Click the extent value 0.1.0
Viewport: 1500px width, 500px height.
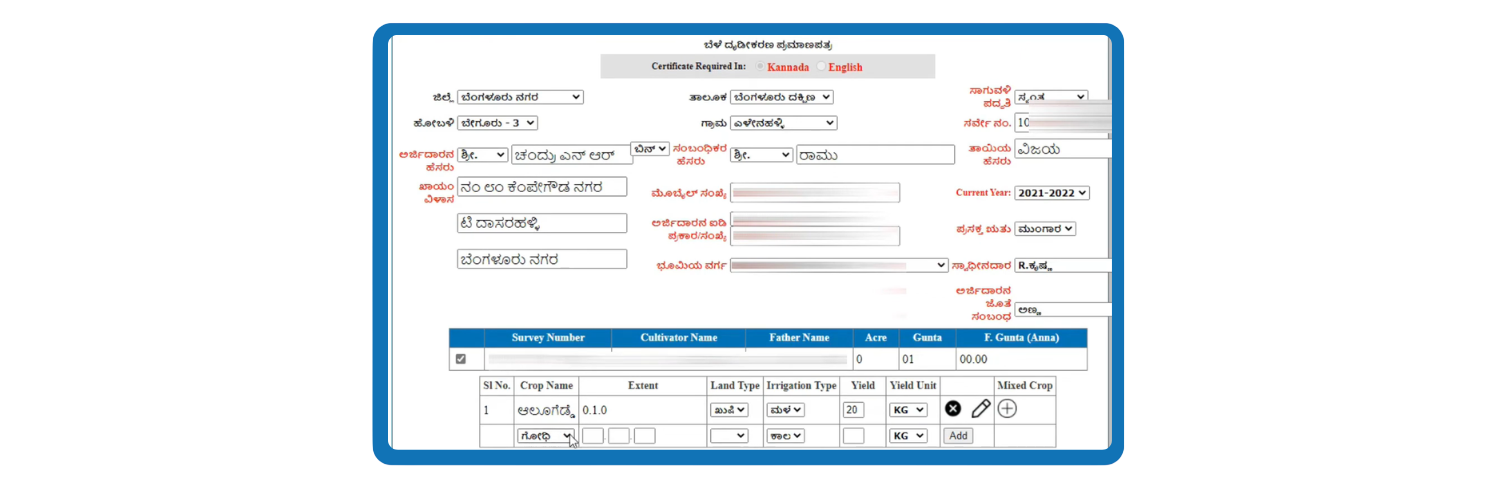pos(595,410)
